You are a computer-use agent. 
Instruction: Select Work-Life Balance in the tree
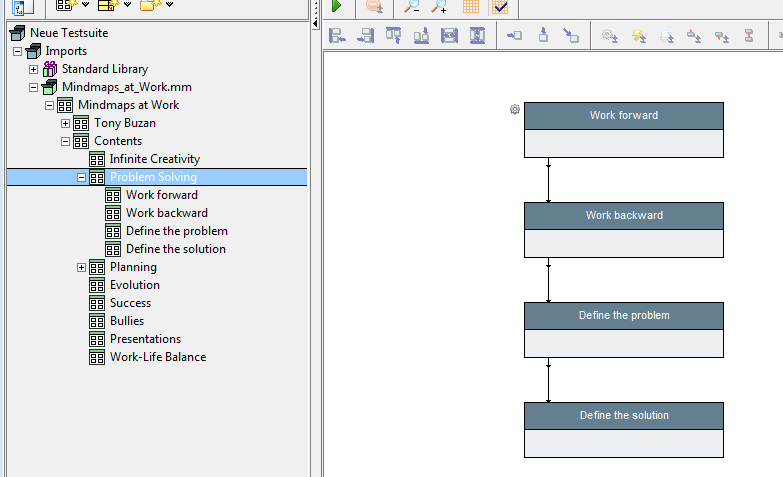[x=157, y=357]
